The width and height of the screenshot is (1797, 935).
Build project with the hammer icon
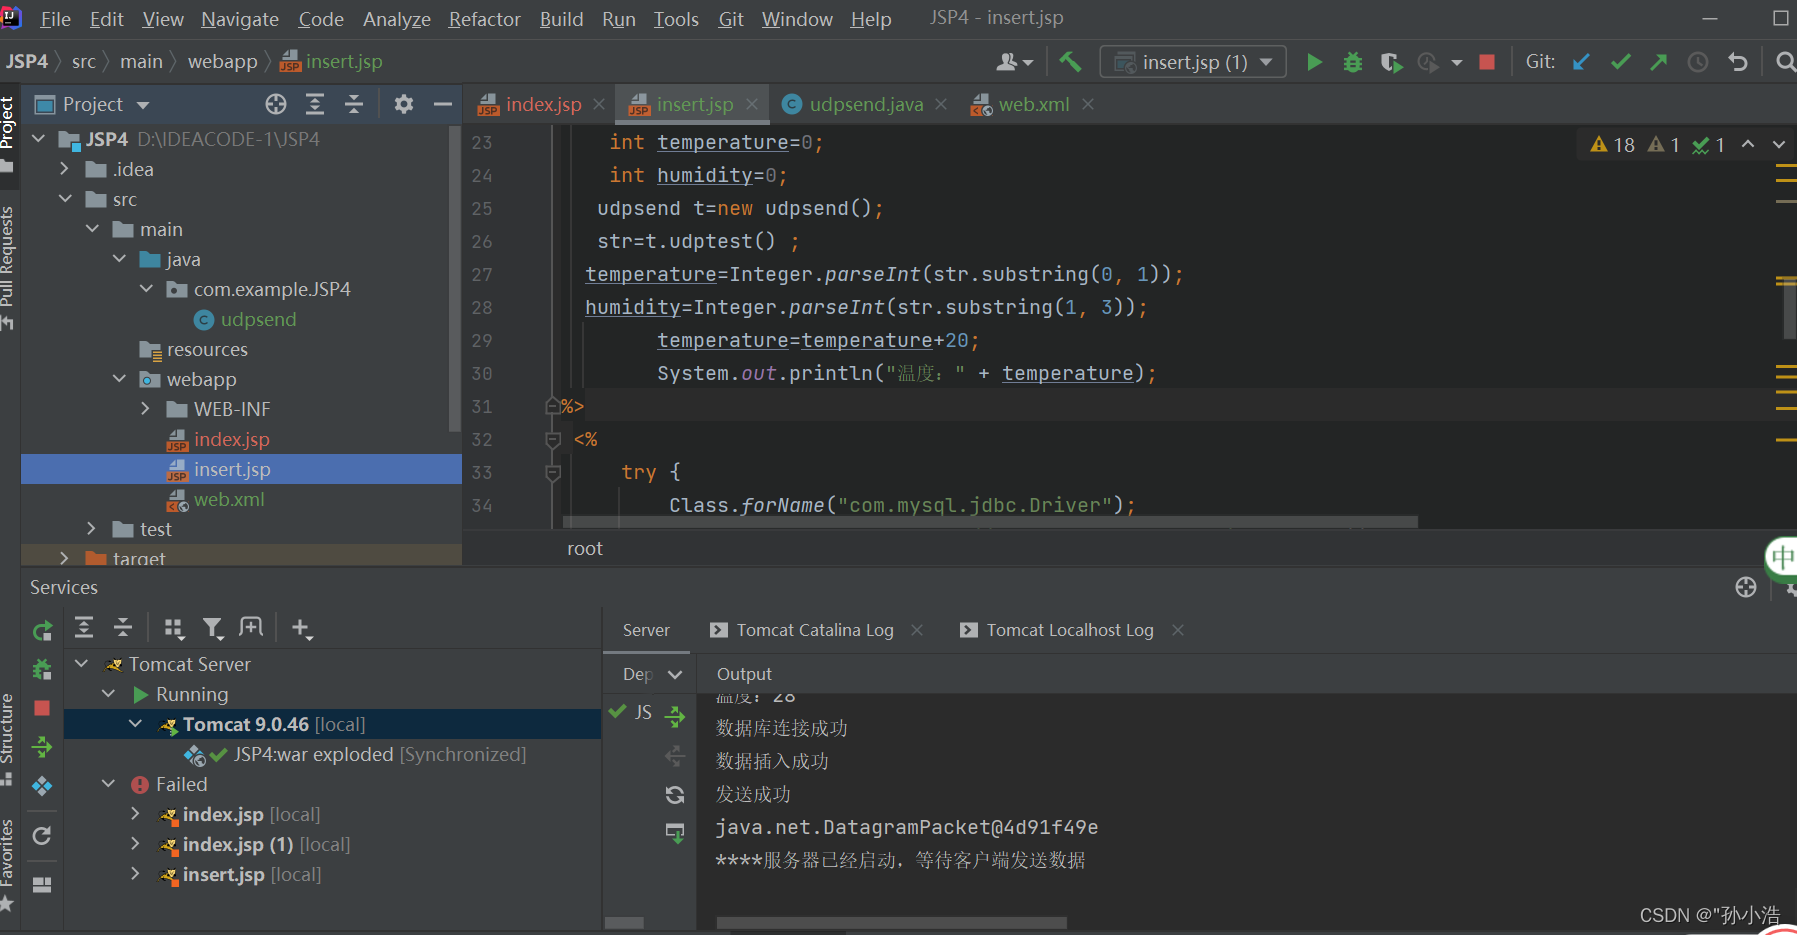pyautogui.click(x=1070, y=62)
